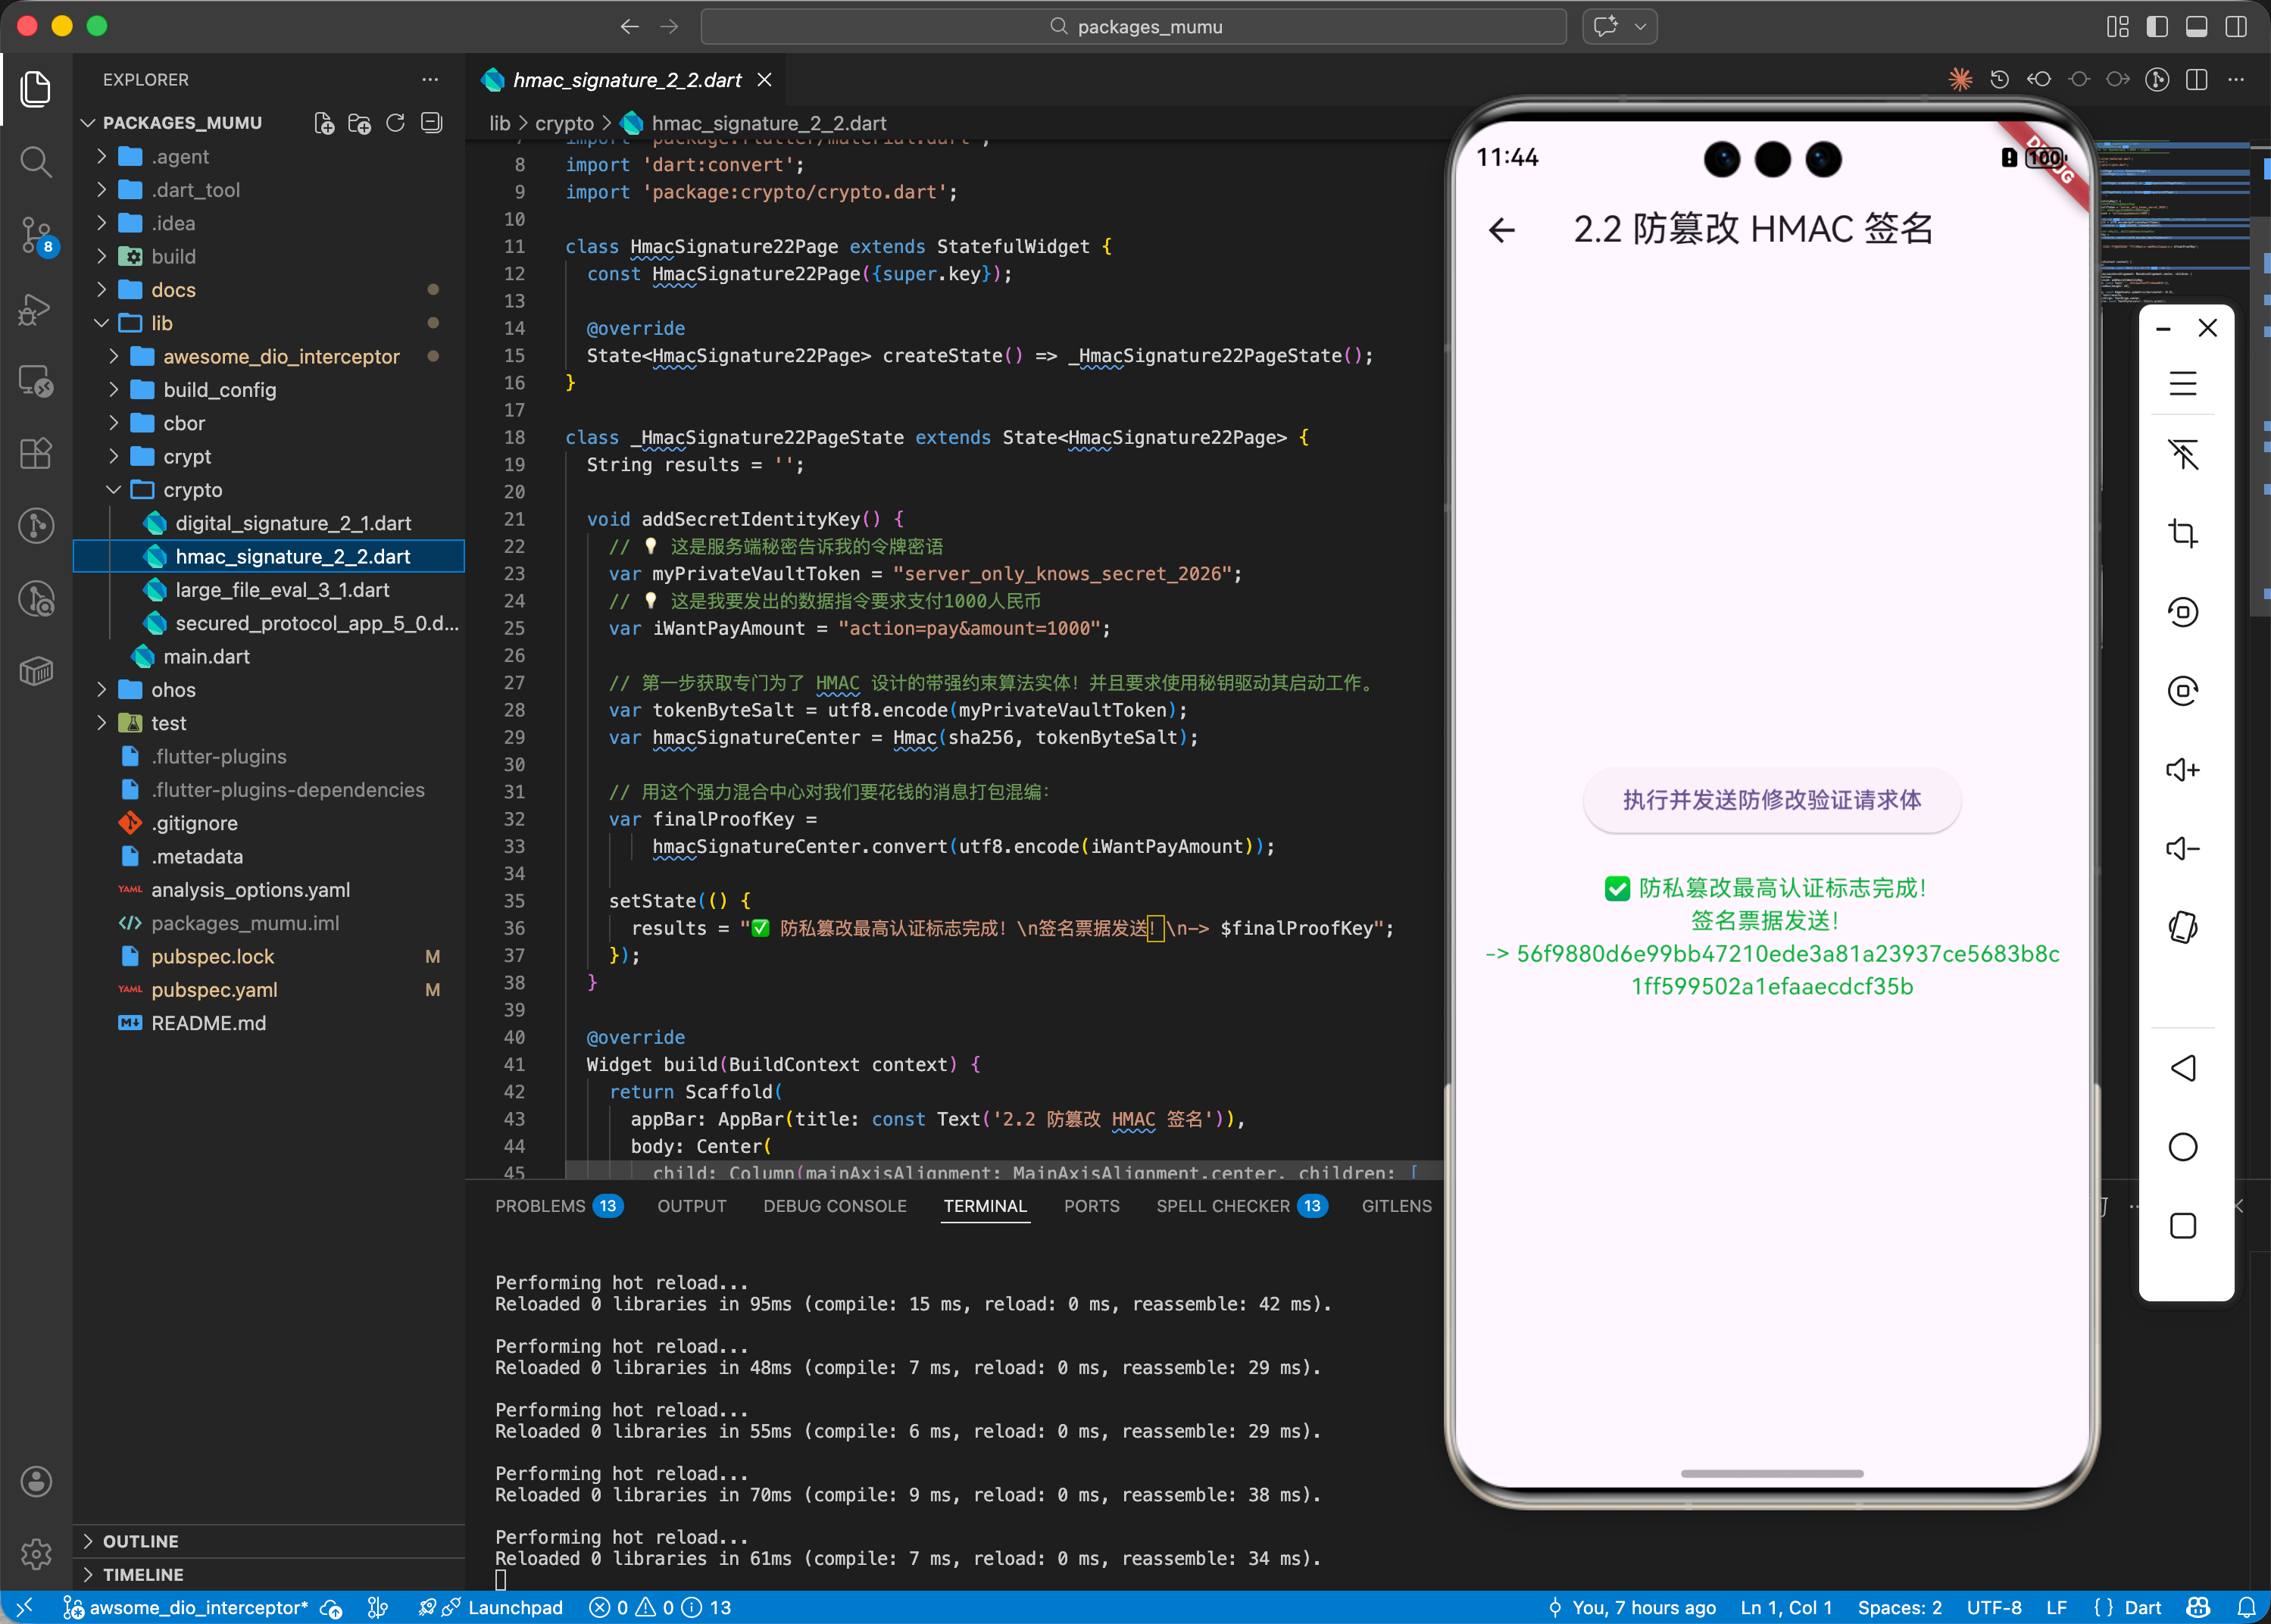Toggle the secondary side bar layout
This screenshot has width=2271, height=1624.
point(2236,26)
